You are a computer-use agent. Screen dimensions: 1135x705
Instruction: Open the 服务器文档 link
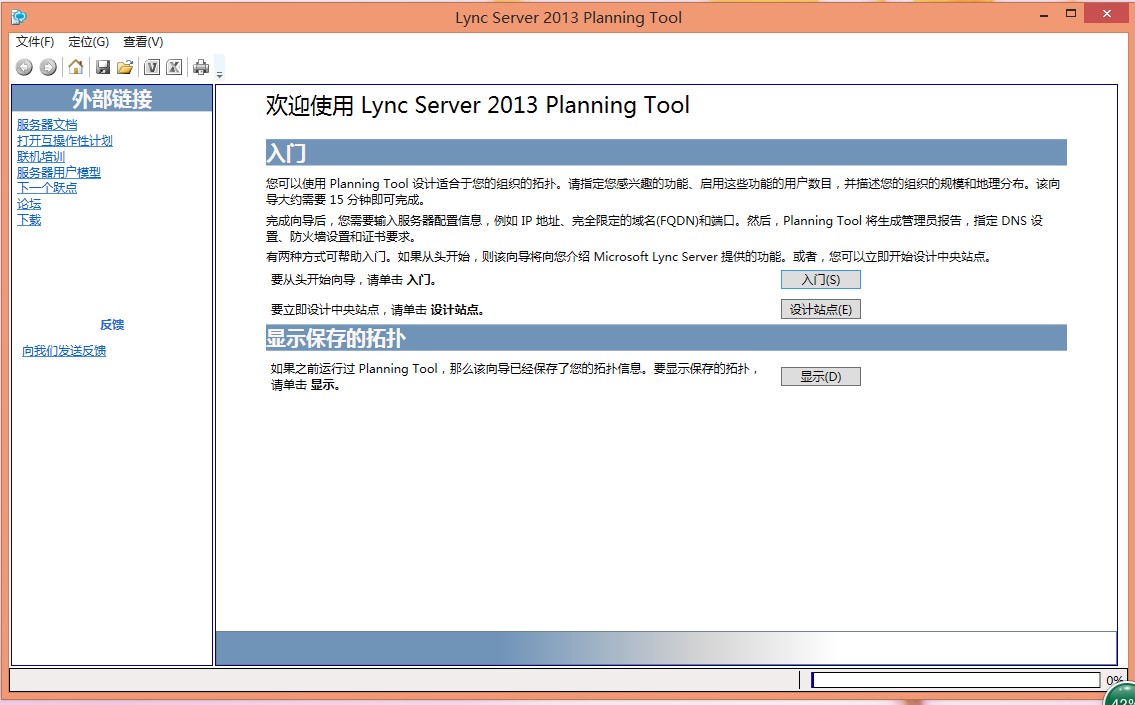coord(47,124)
